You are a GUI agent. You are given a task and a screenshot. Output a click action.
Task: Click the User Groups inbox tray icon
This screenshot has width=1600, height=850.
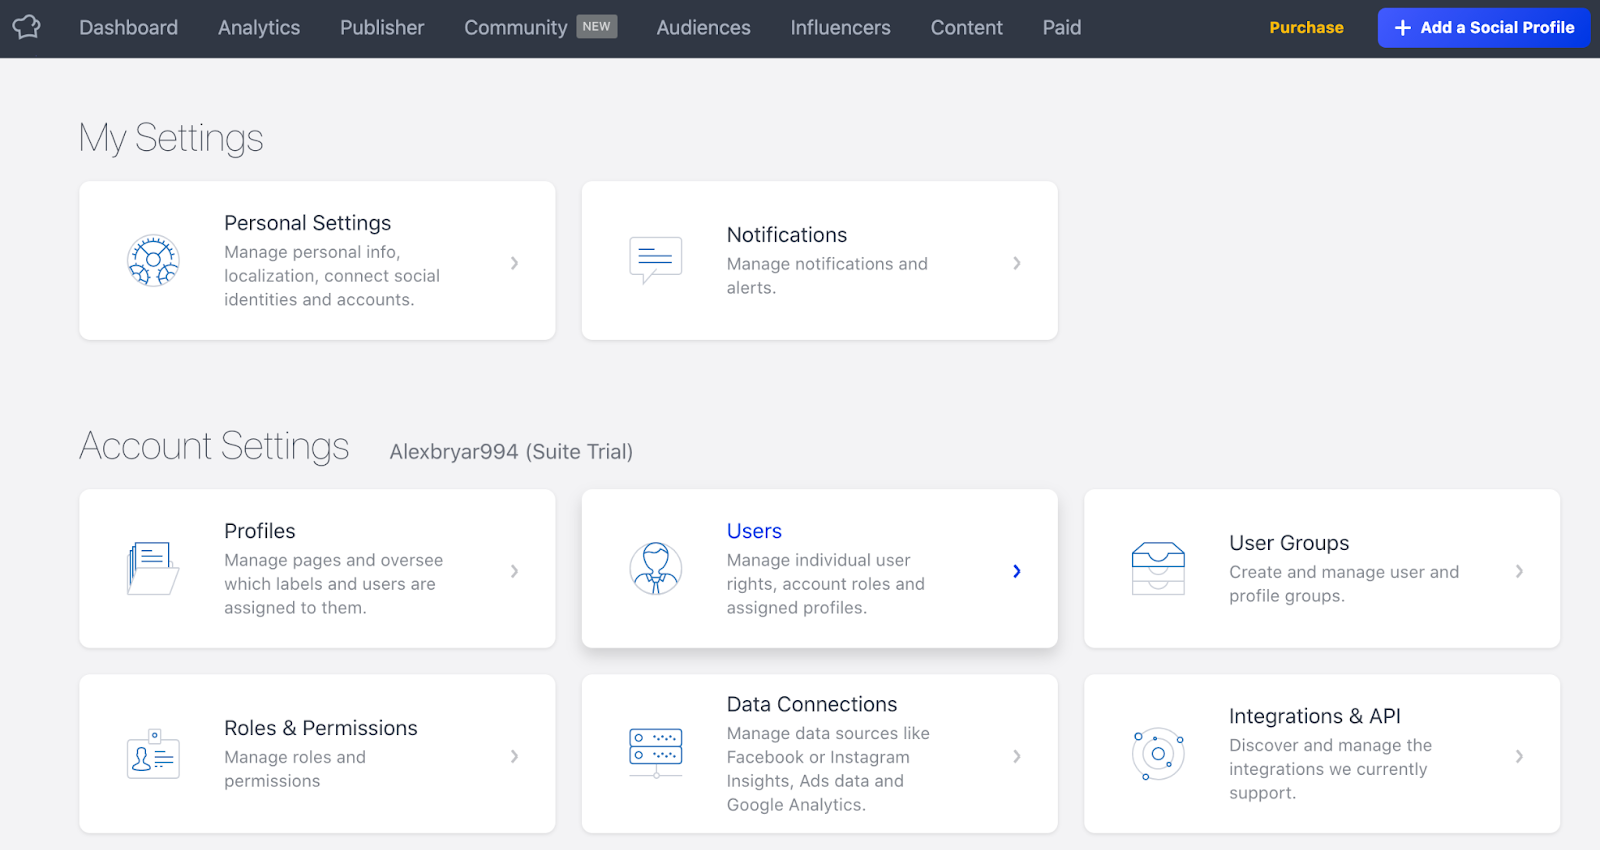pyautogui.click(x=1158, y=568)
